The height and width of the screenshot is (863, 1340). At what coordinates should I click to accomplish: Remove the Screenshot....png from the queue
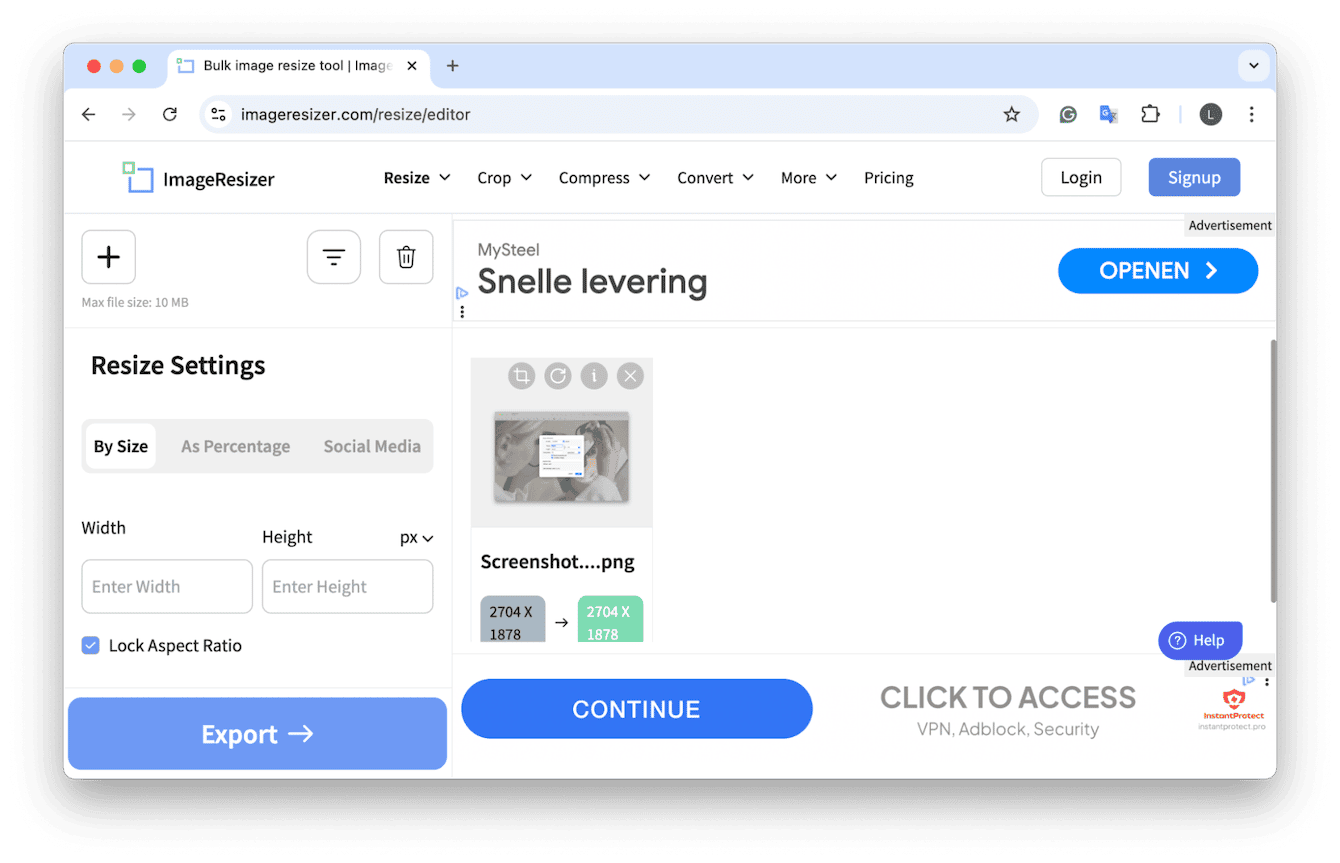(x=630, y=375)
